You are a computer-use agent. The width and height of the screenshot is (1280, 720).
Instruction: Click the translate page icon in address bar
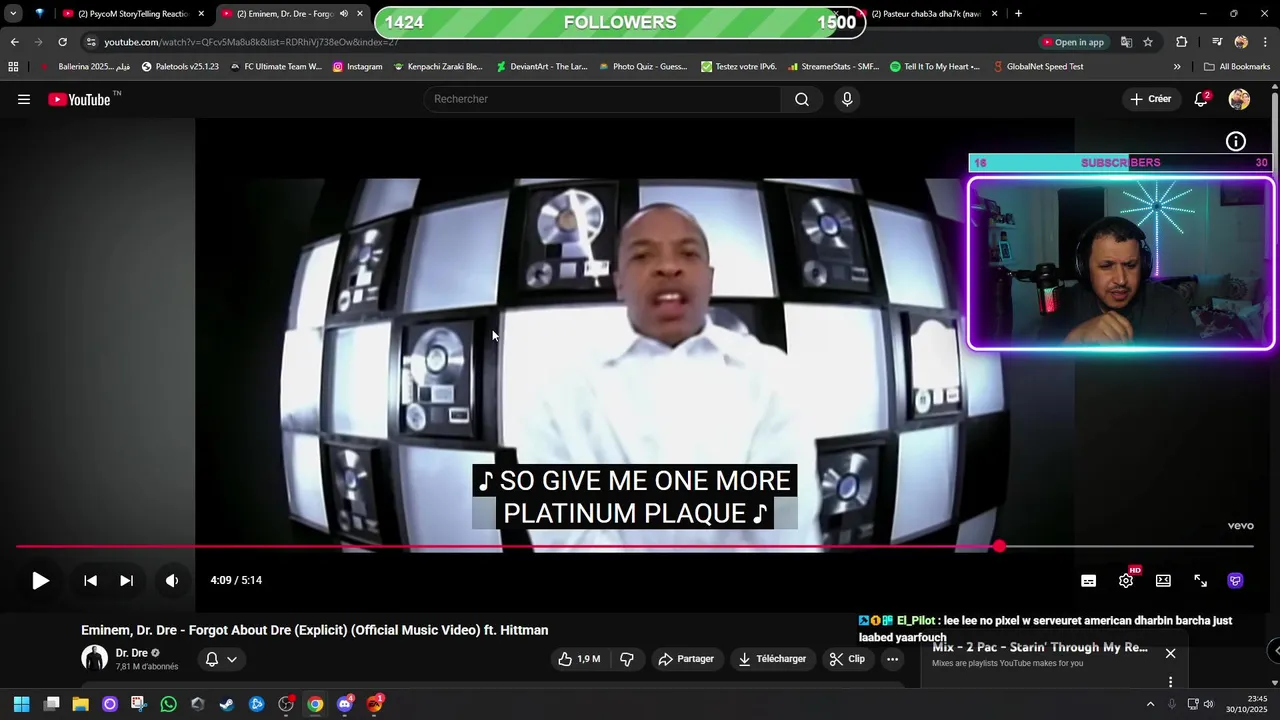coord(1126,42)
